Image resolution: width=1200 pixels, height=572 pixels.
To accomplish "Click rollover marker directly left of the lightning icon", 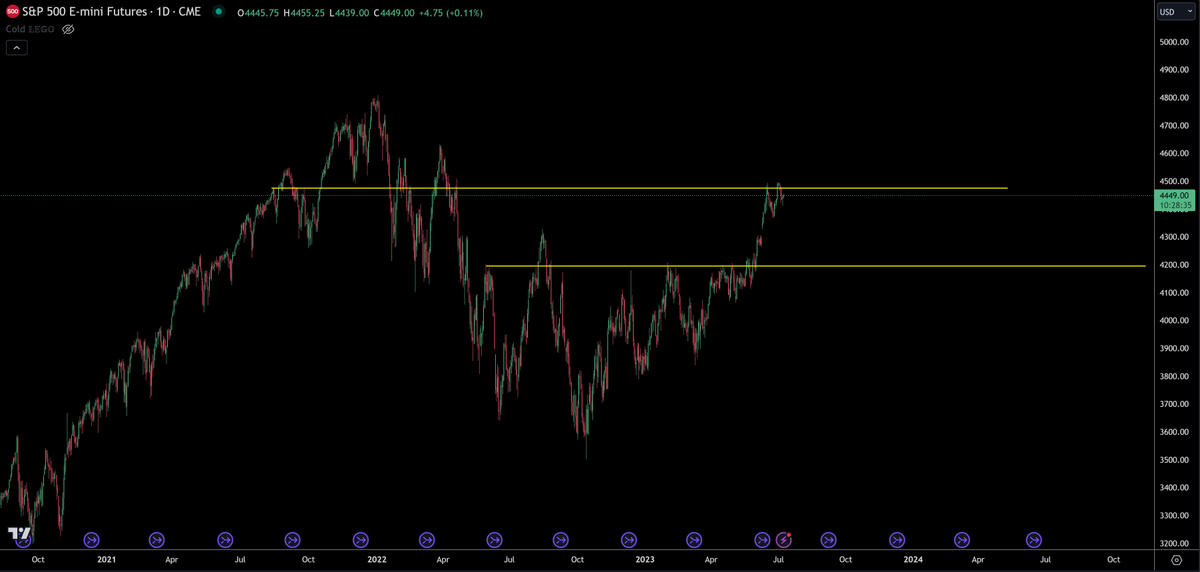I will coord(763,539).
